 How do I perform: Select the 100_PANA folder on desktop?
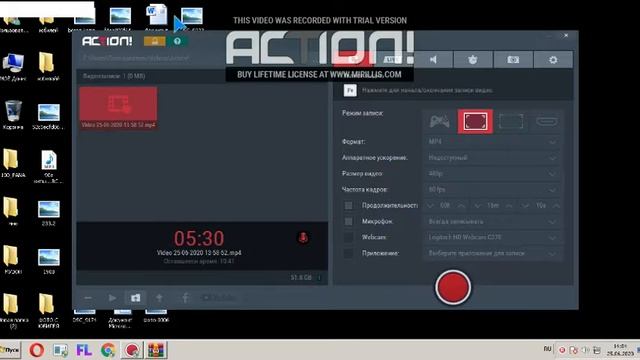[x=13, y=164]
